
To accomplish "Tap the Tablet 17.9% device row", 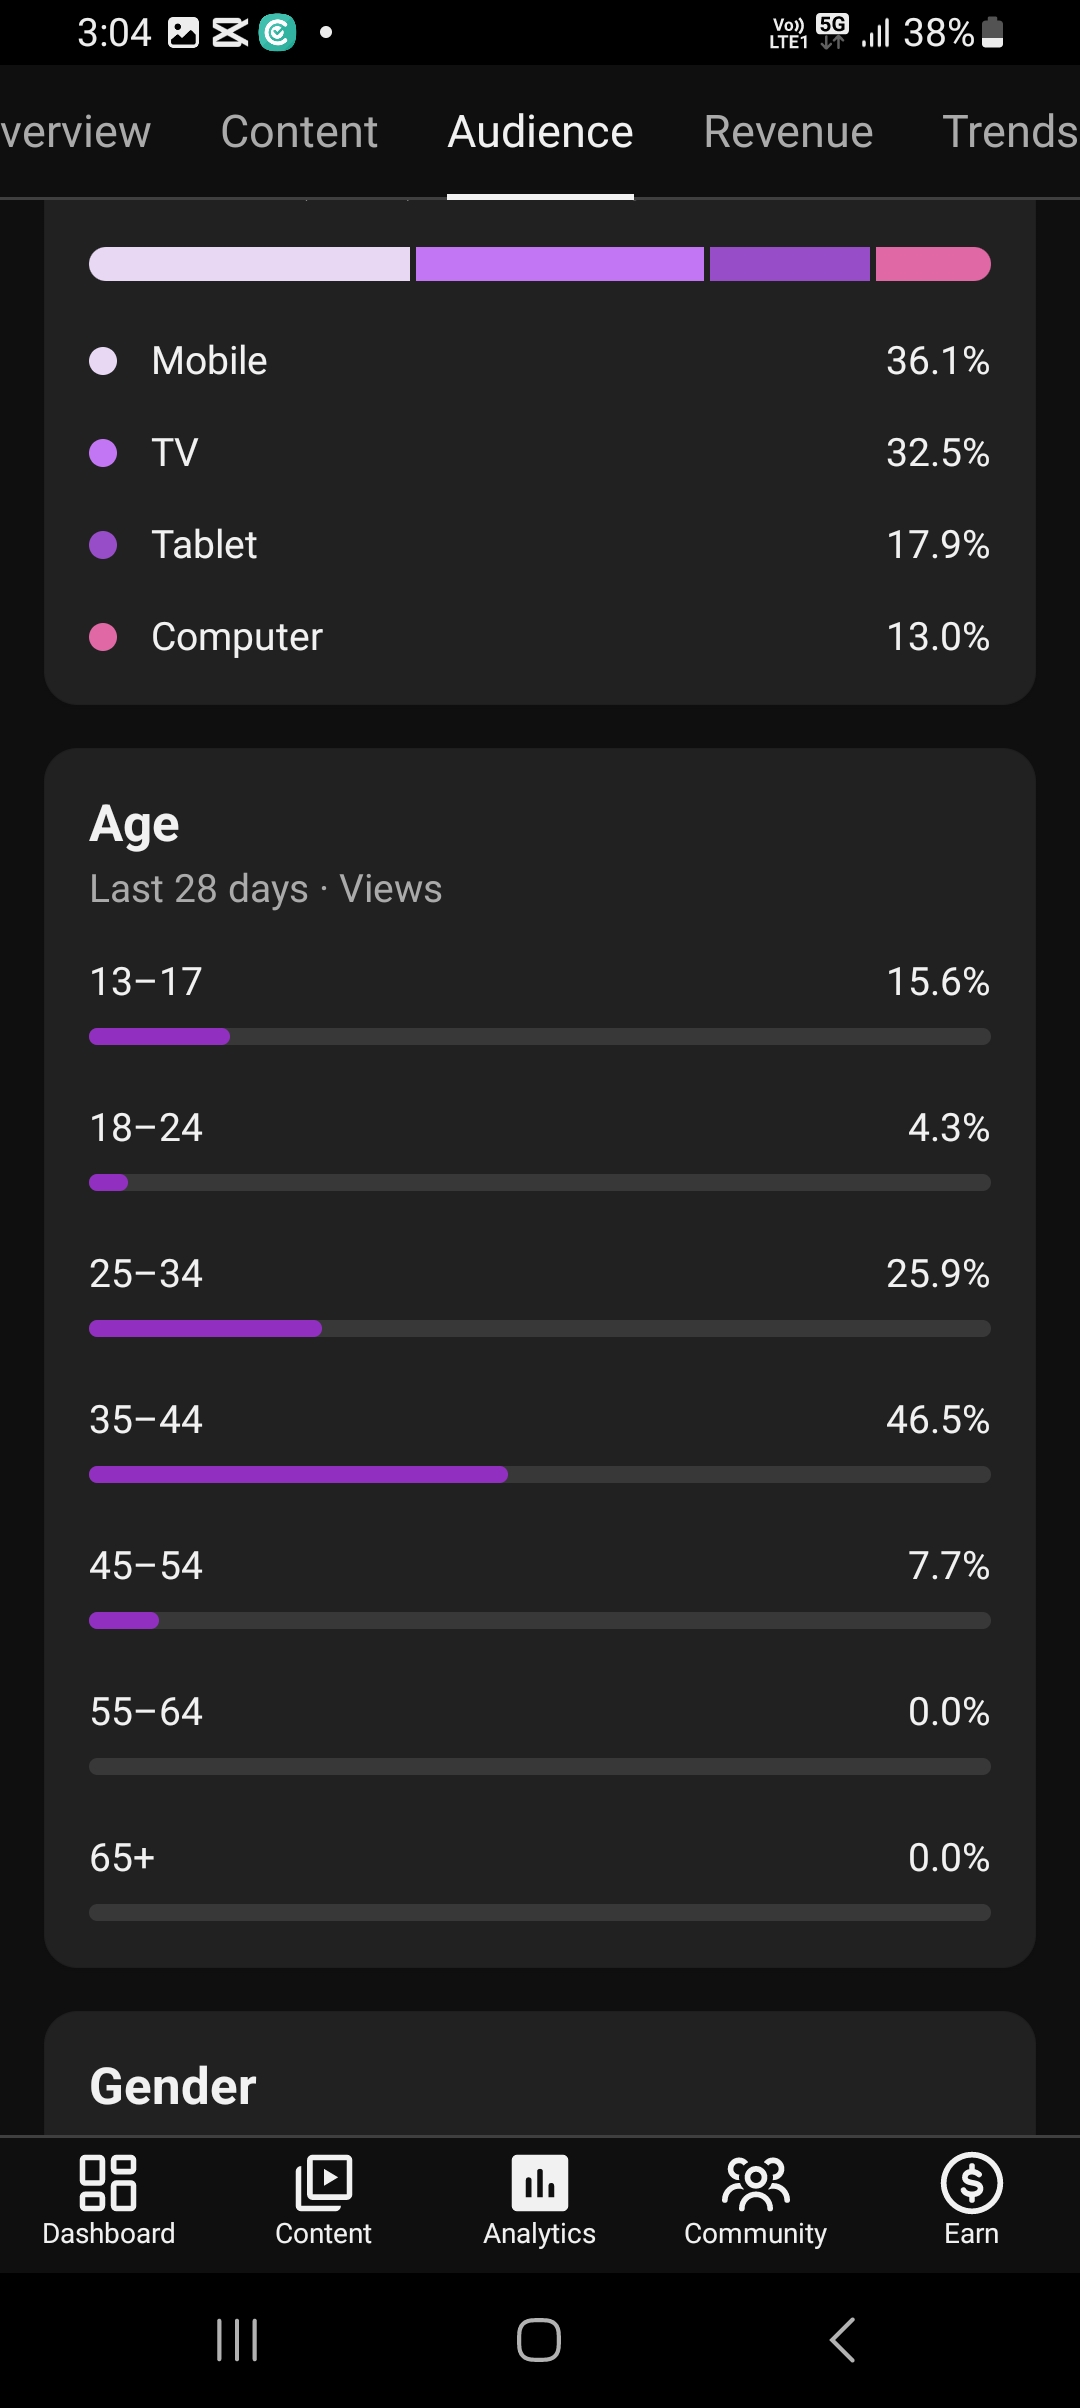I will point(540,545).
